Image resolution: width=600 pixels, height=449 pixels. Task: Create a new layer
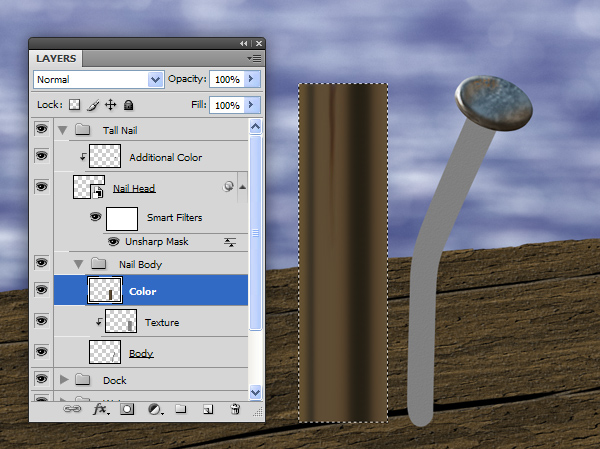click(x=208, y=410)
